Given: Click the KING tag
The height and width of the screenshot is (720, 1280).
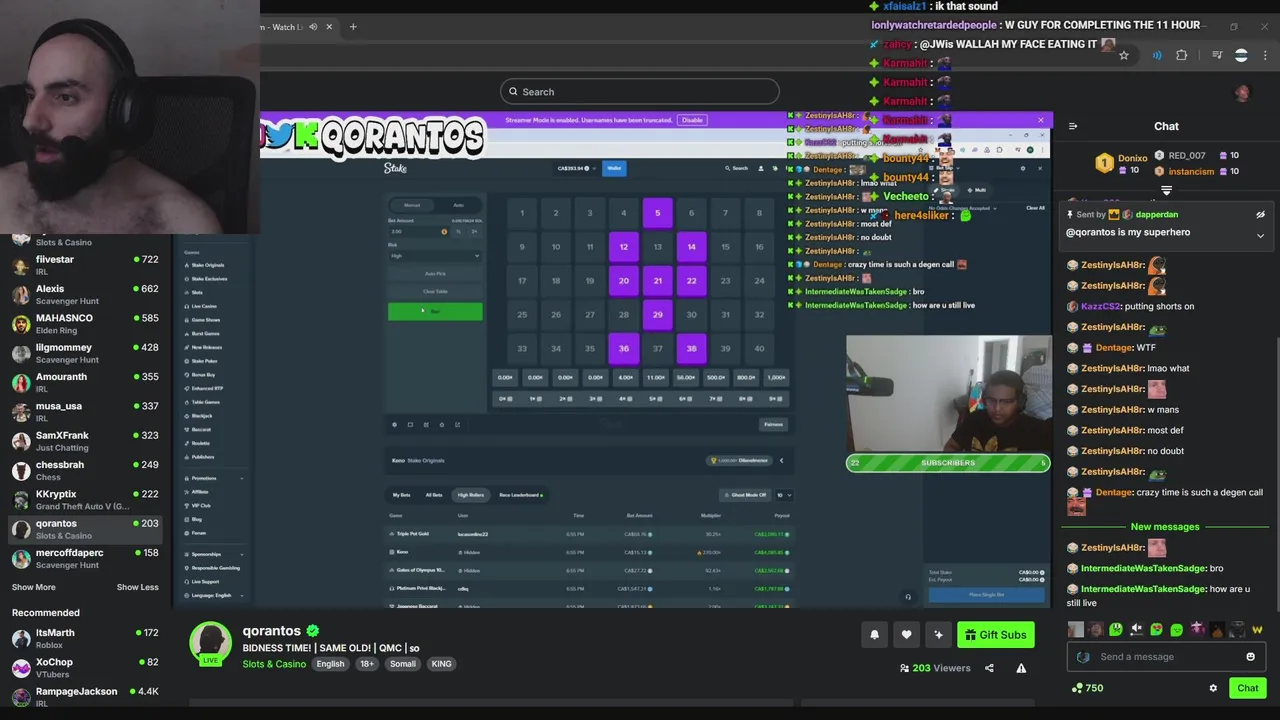Looking at the screenshot, I should tap(441, 664).
